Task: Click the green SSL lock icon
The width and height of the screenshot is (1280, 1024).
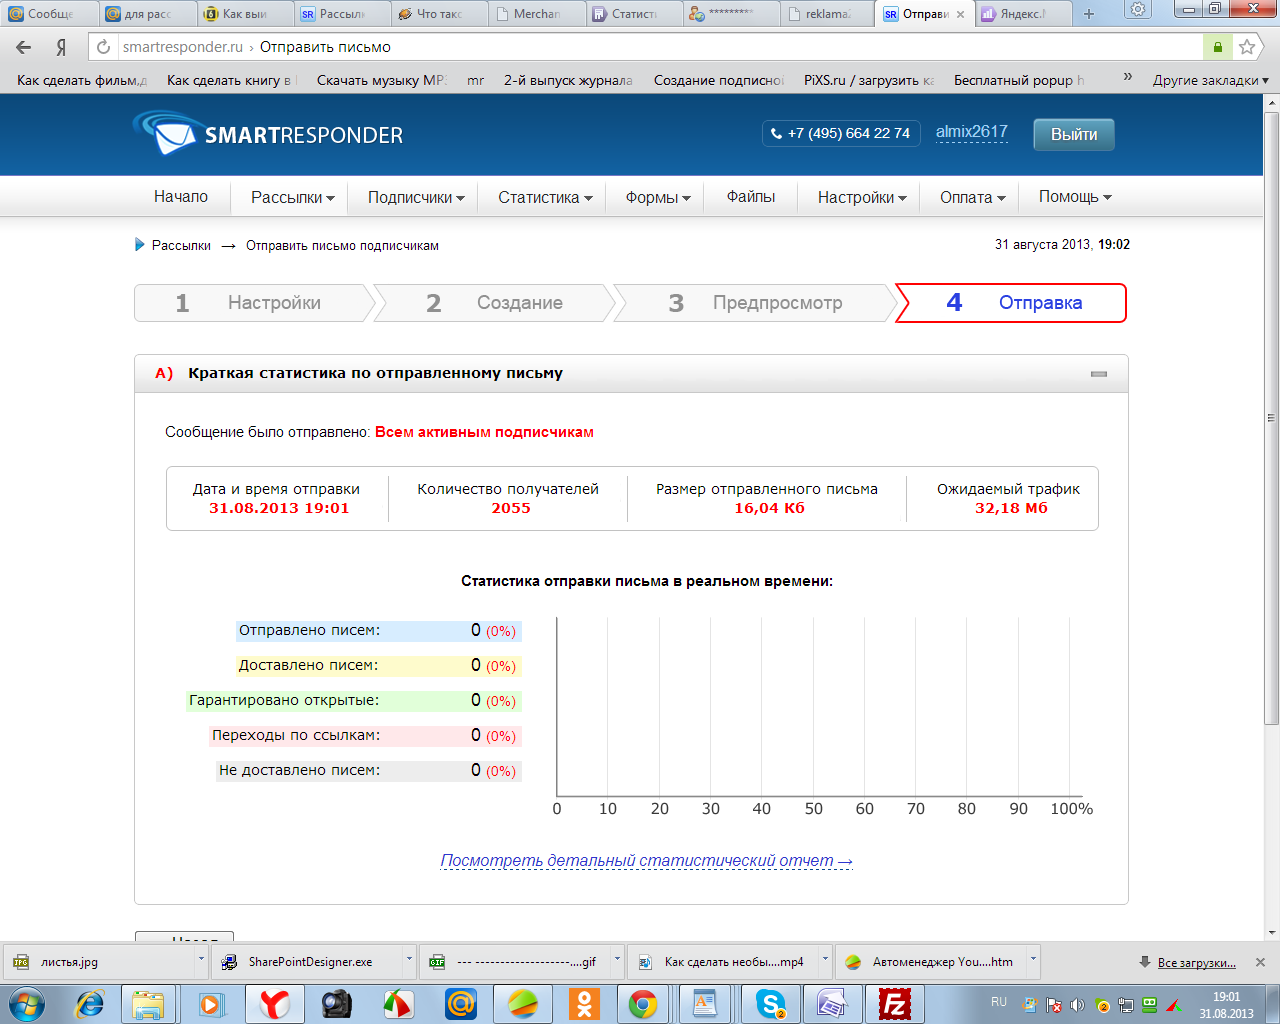Action: click(1217, 47)
